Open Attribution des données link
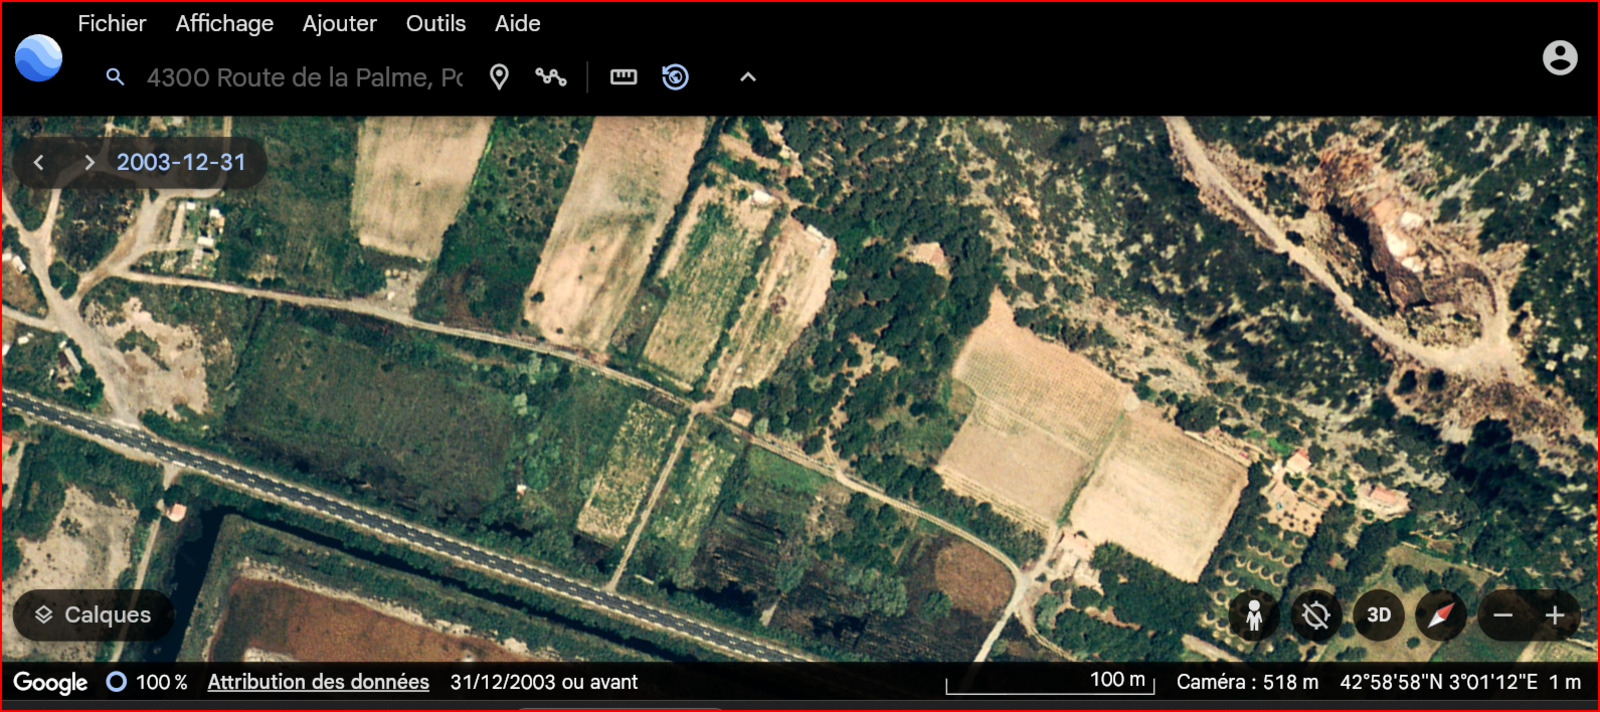 pyautogui.click(x=318, y=682)
